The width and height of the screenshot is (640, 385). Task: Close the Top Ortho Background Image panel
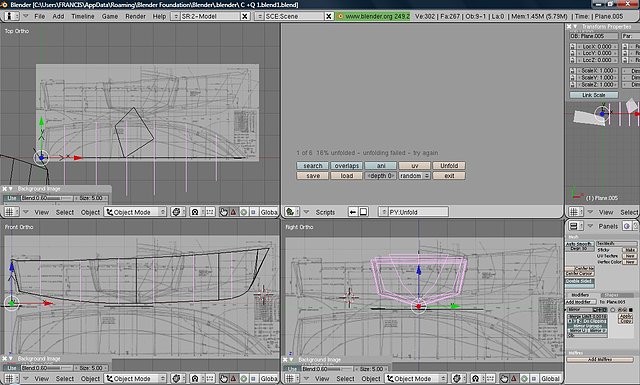(4, 189)
